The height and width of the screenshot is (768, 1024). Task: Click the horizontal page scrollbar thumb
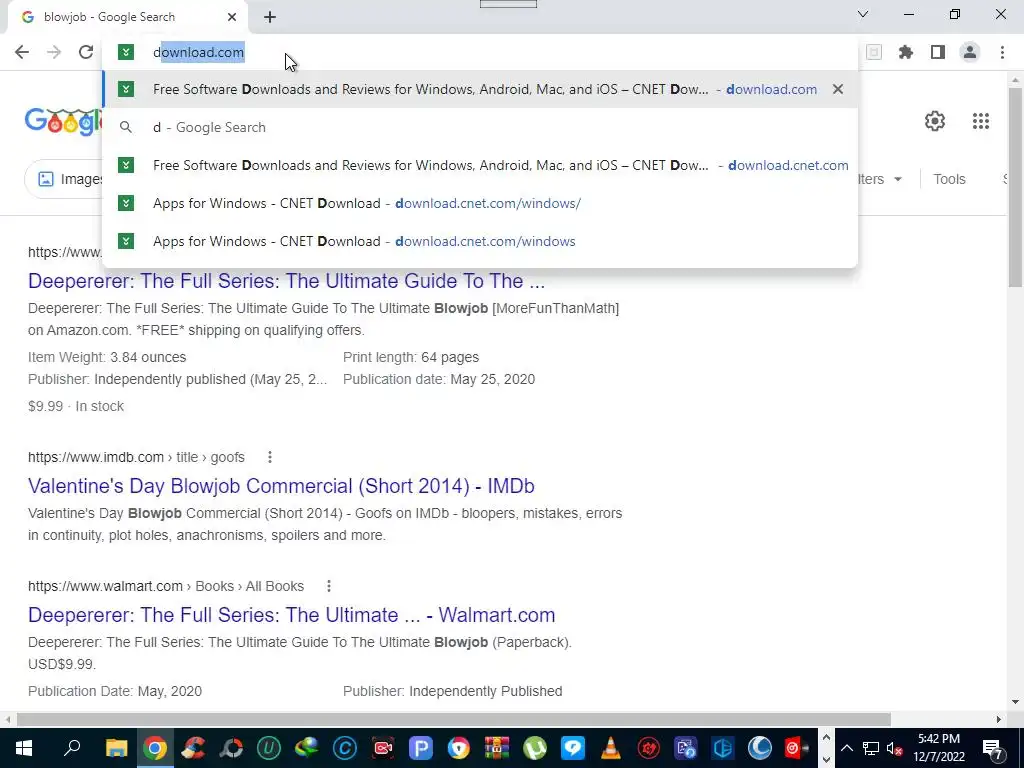454,719
